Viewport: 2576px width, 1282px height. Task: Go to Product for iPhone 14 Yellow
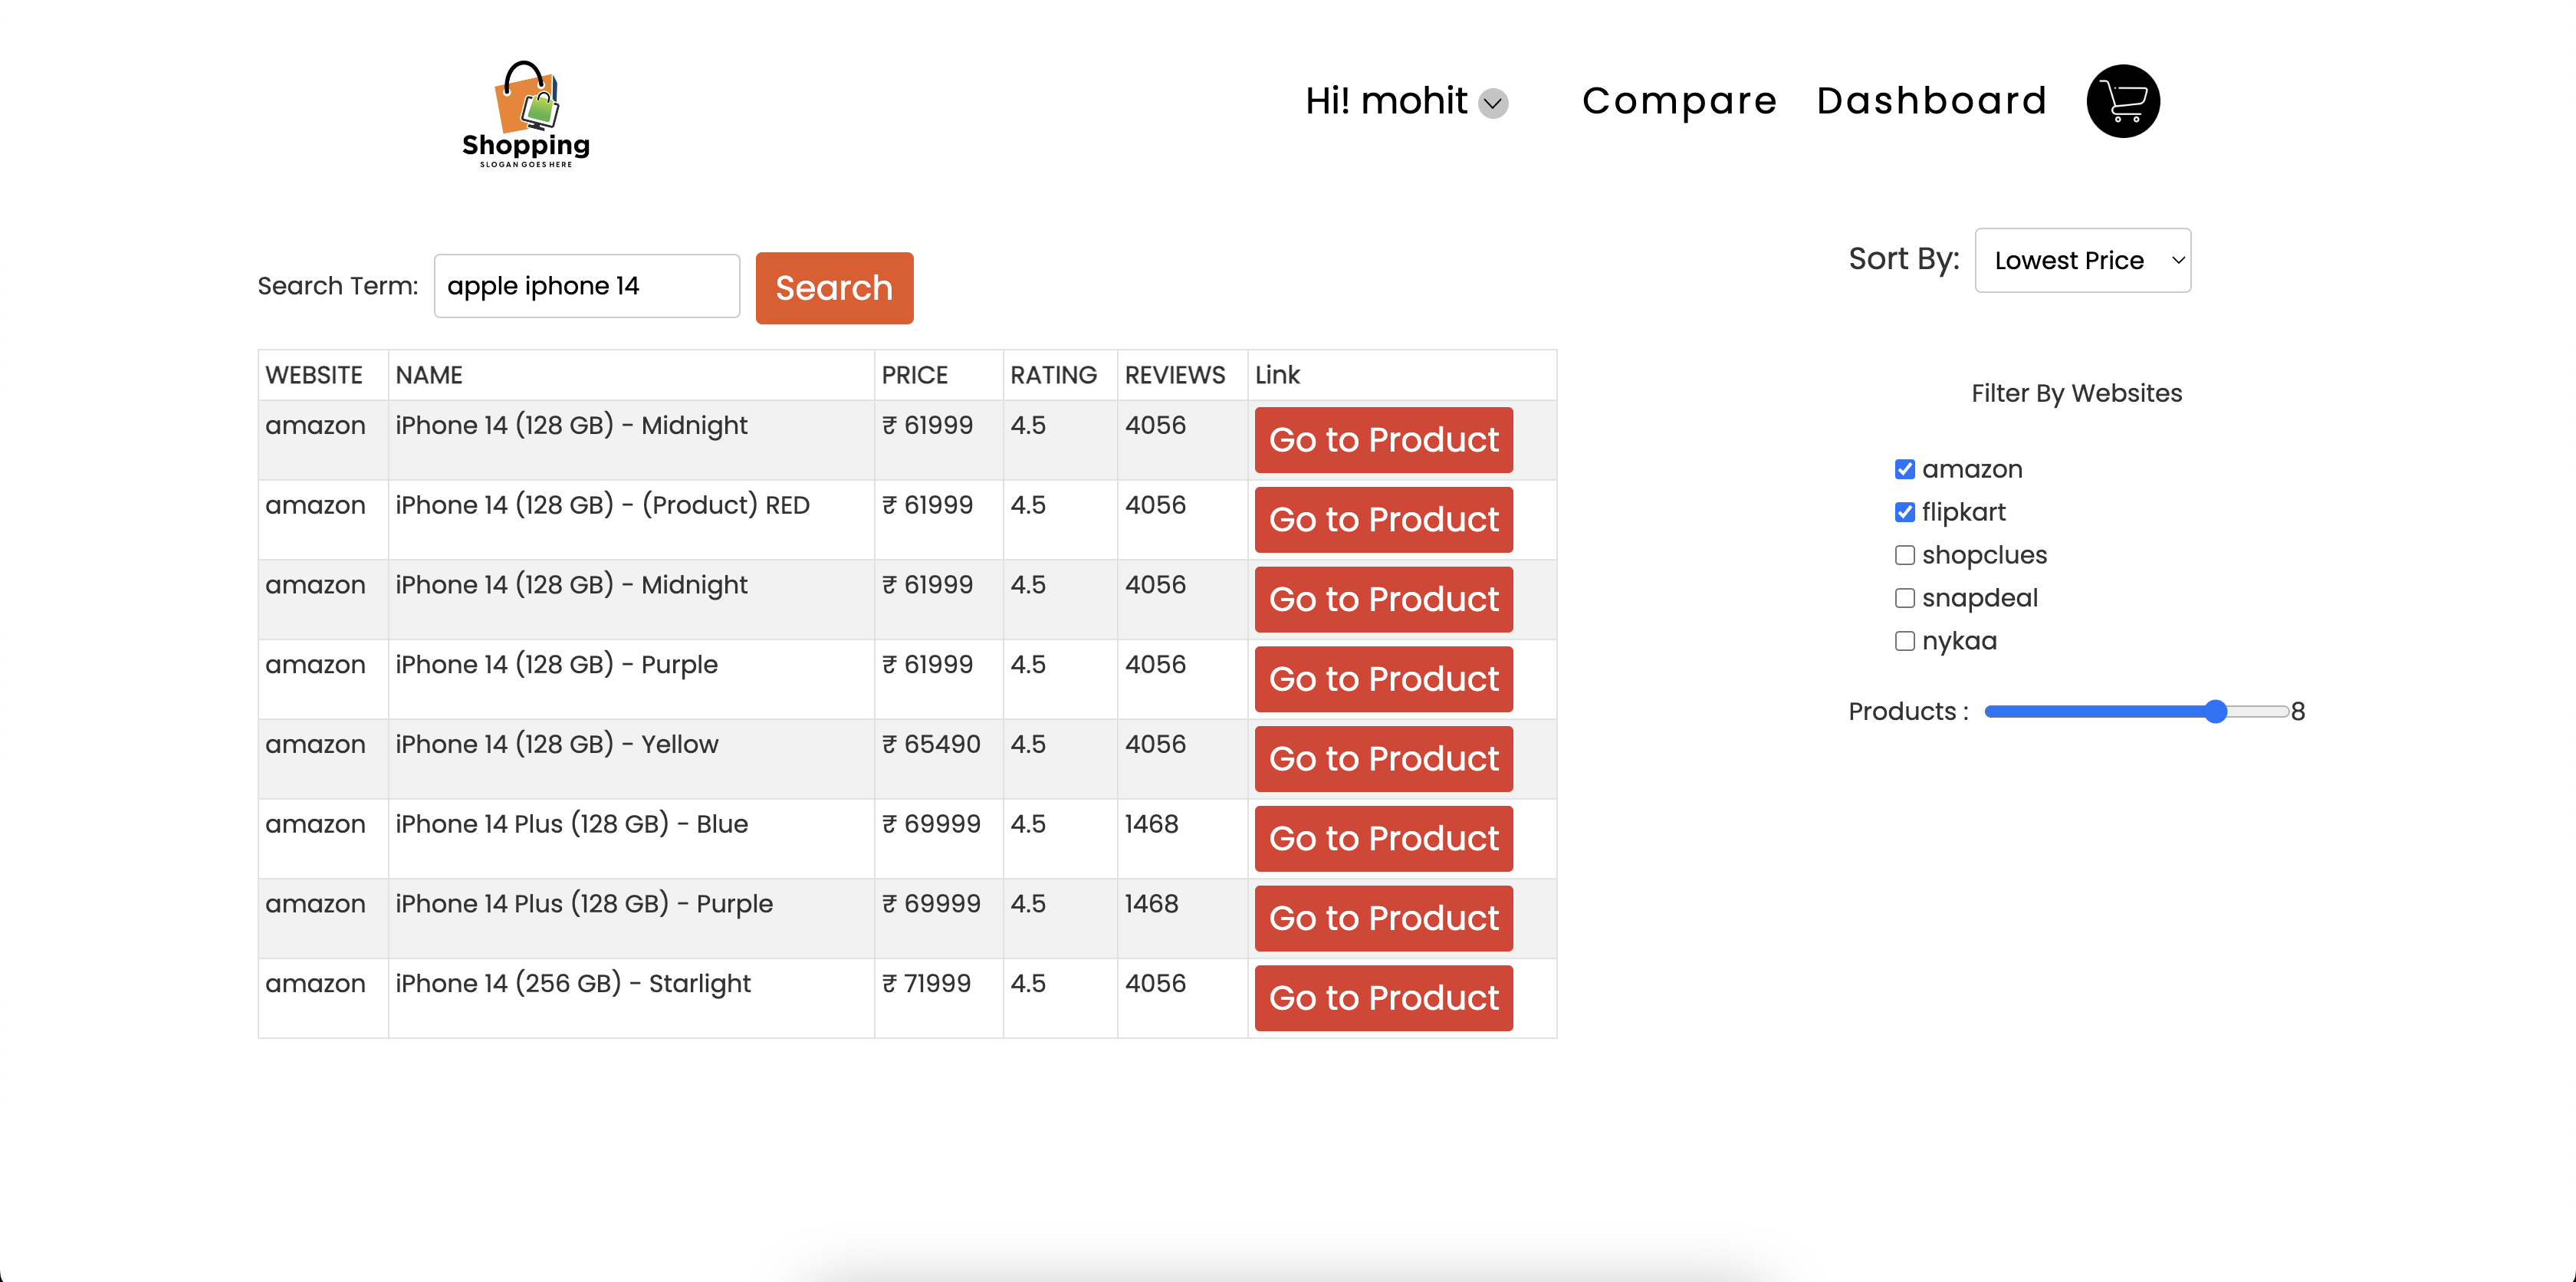click(1383, 759)
